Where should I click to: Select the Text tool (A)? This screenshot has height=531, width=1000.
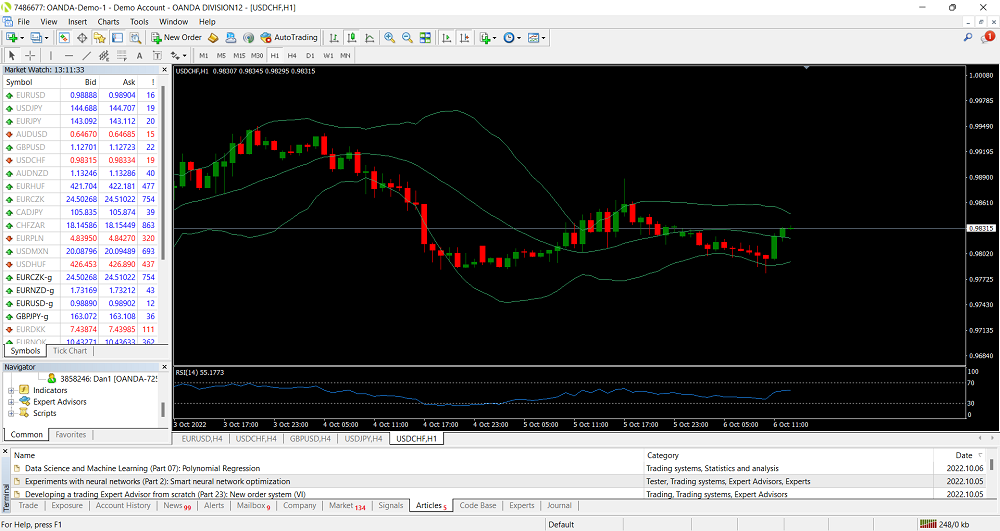[x=140, y=55]
